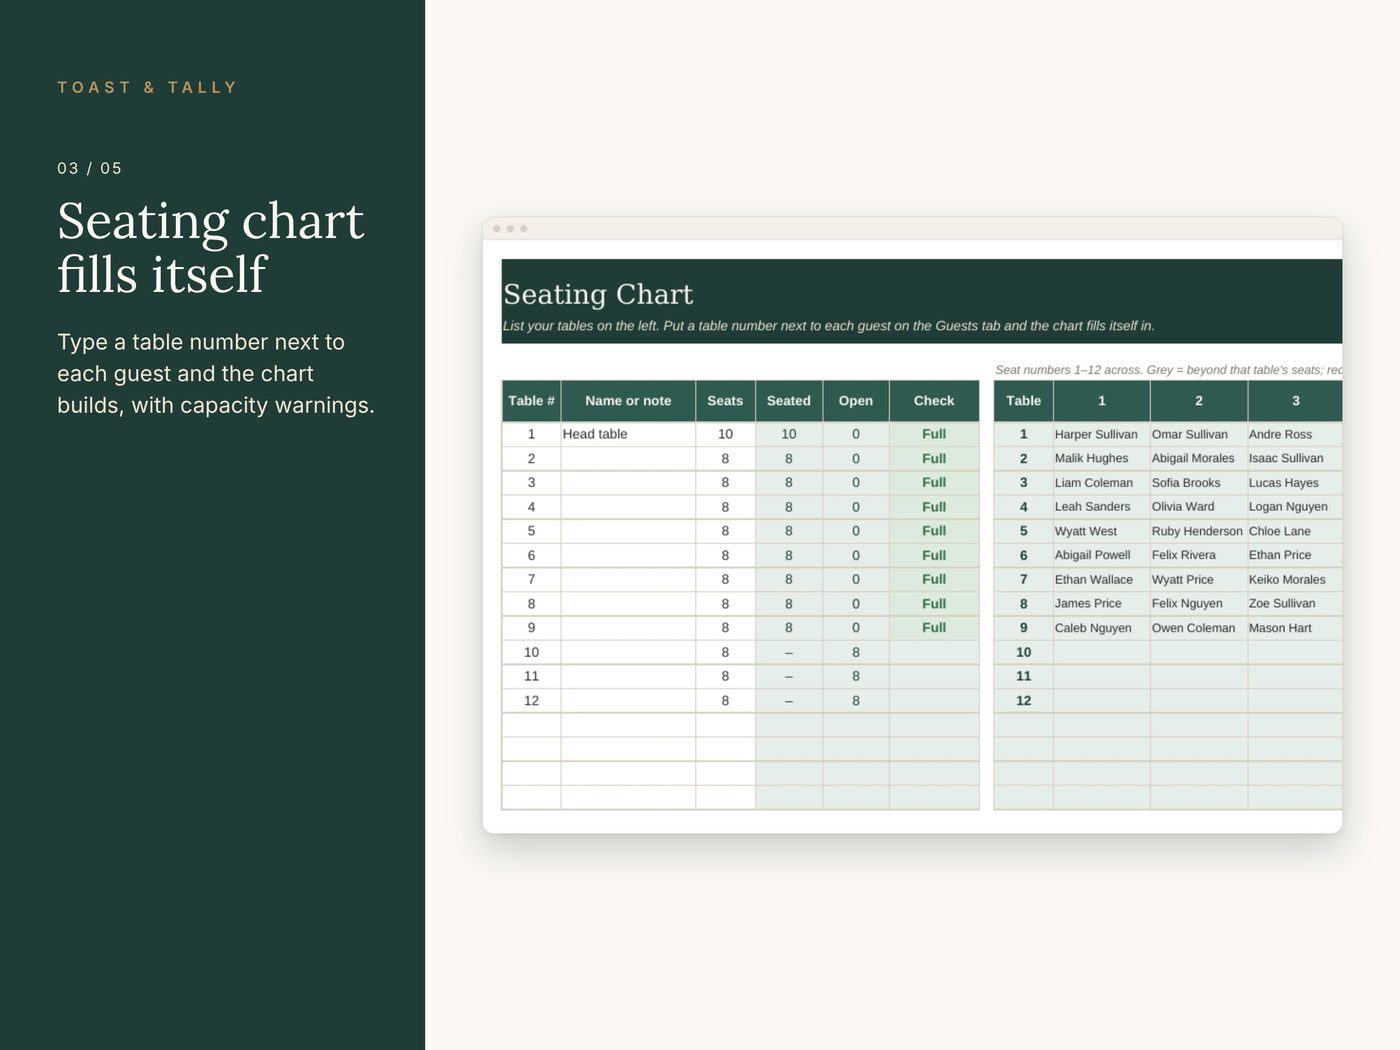This screenshot has width=1400, height=1050.
Task: Click the 'TOAST & TALLY' brand text
Action: point(147,87)
